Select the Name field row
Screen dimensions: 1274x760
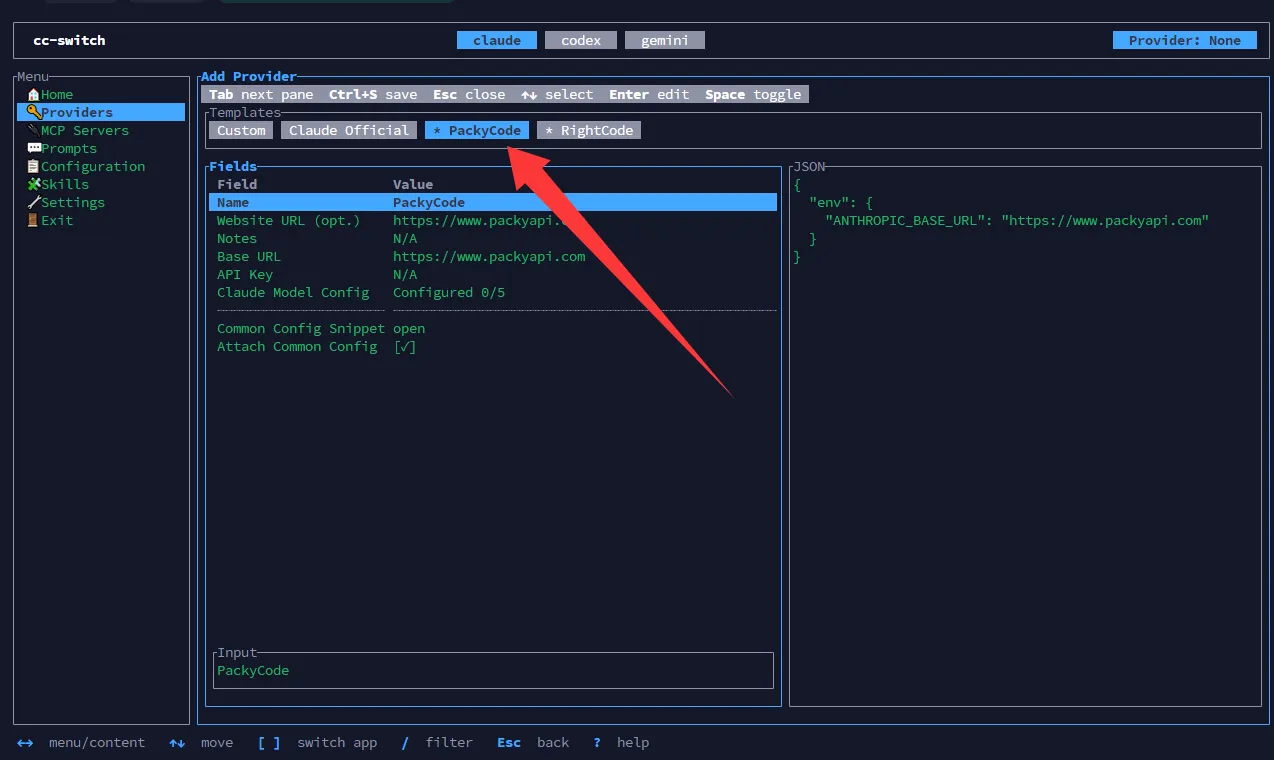[493, 203]
